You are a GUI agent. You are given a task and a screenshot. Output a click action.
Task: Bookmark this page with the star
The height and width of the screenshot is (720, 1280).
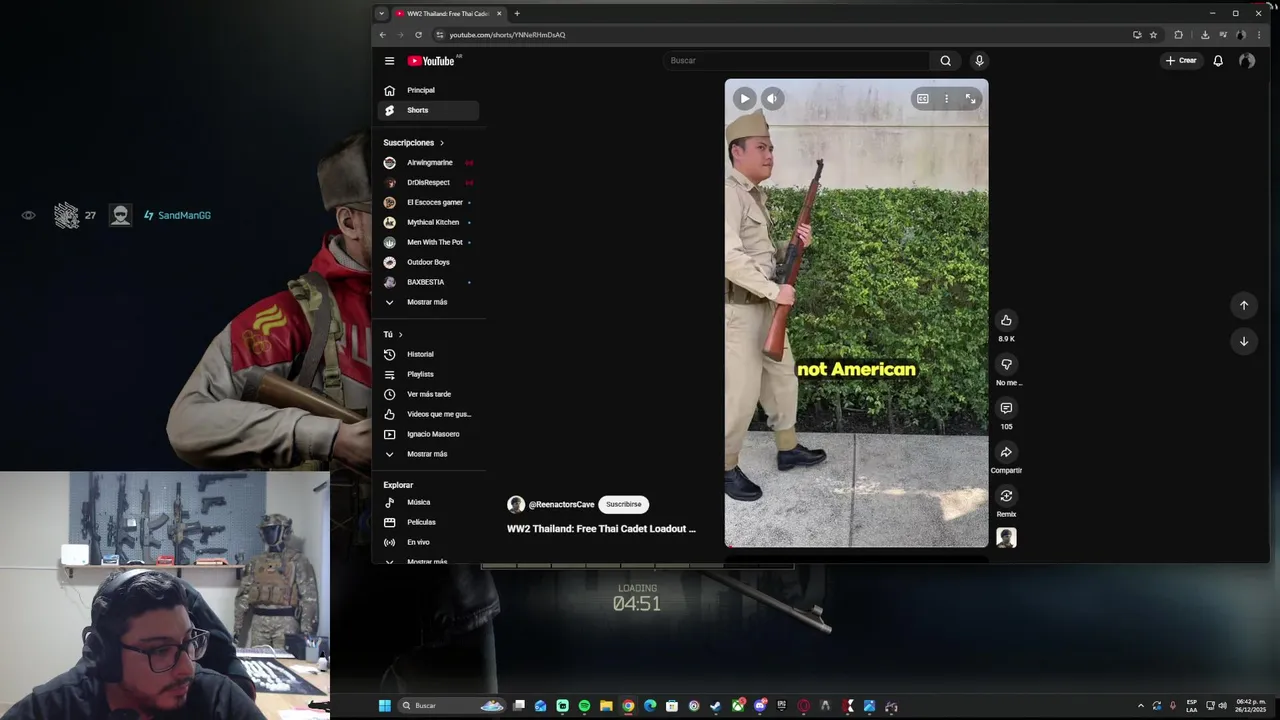tap(1153, 35)
